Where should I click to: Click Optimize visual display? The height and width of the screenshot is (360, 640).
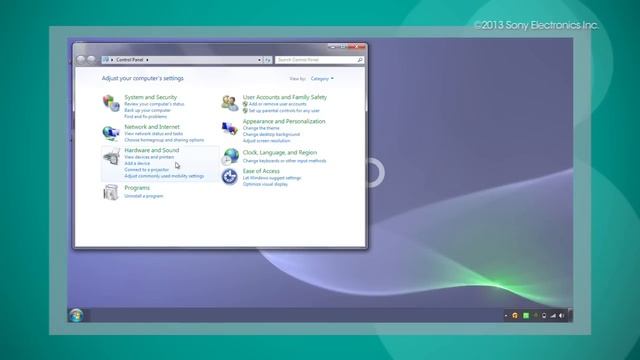point(265,184)
